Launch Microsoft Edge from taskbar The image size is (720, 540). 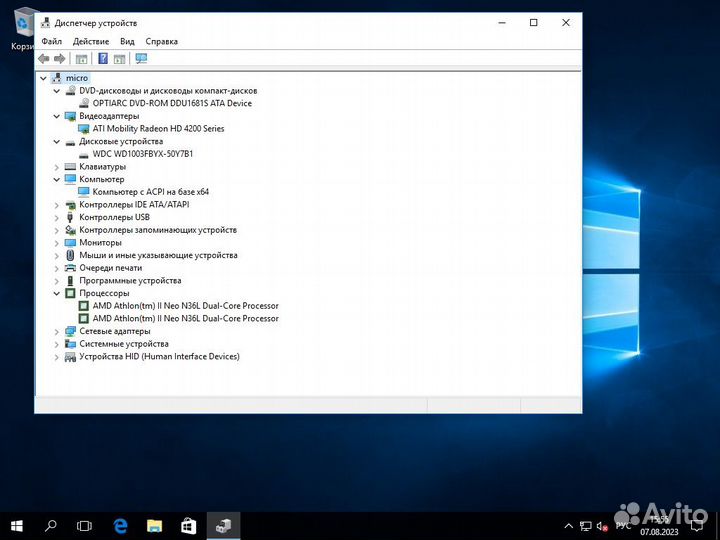pyautogui.click(x=120, y=526)
